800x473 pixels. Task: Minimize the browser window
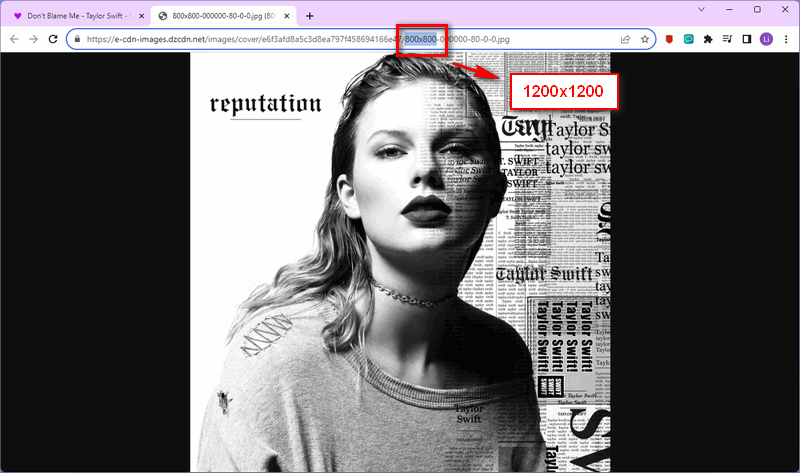(x=730, y=10)
